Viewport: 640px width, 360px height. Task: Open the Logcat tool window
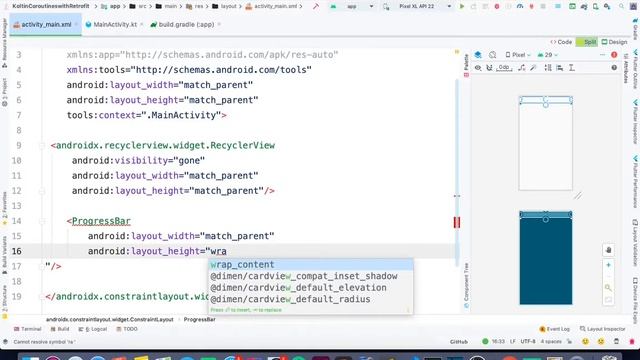point(93,329)
